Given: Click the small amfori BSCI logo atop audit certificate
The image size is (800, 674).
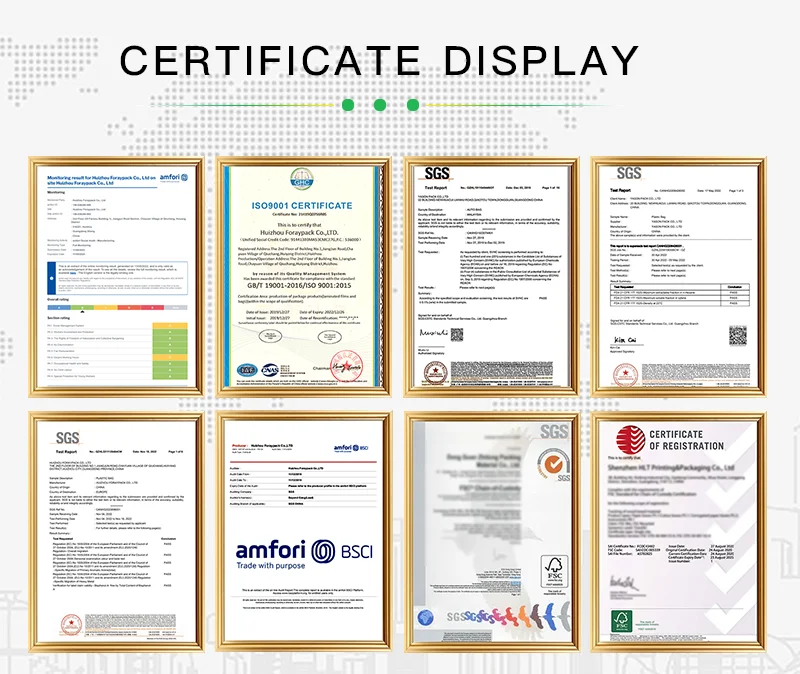Looking at the screenshot, I should (x=351, y=448).
